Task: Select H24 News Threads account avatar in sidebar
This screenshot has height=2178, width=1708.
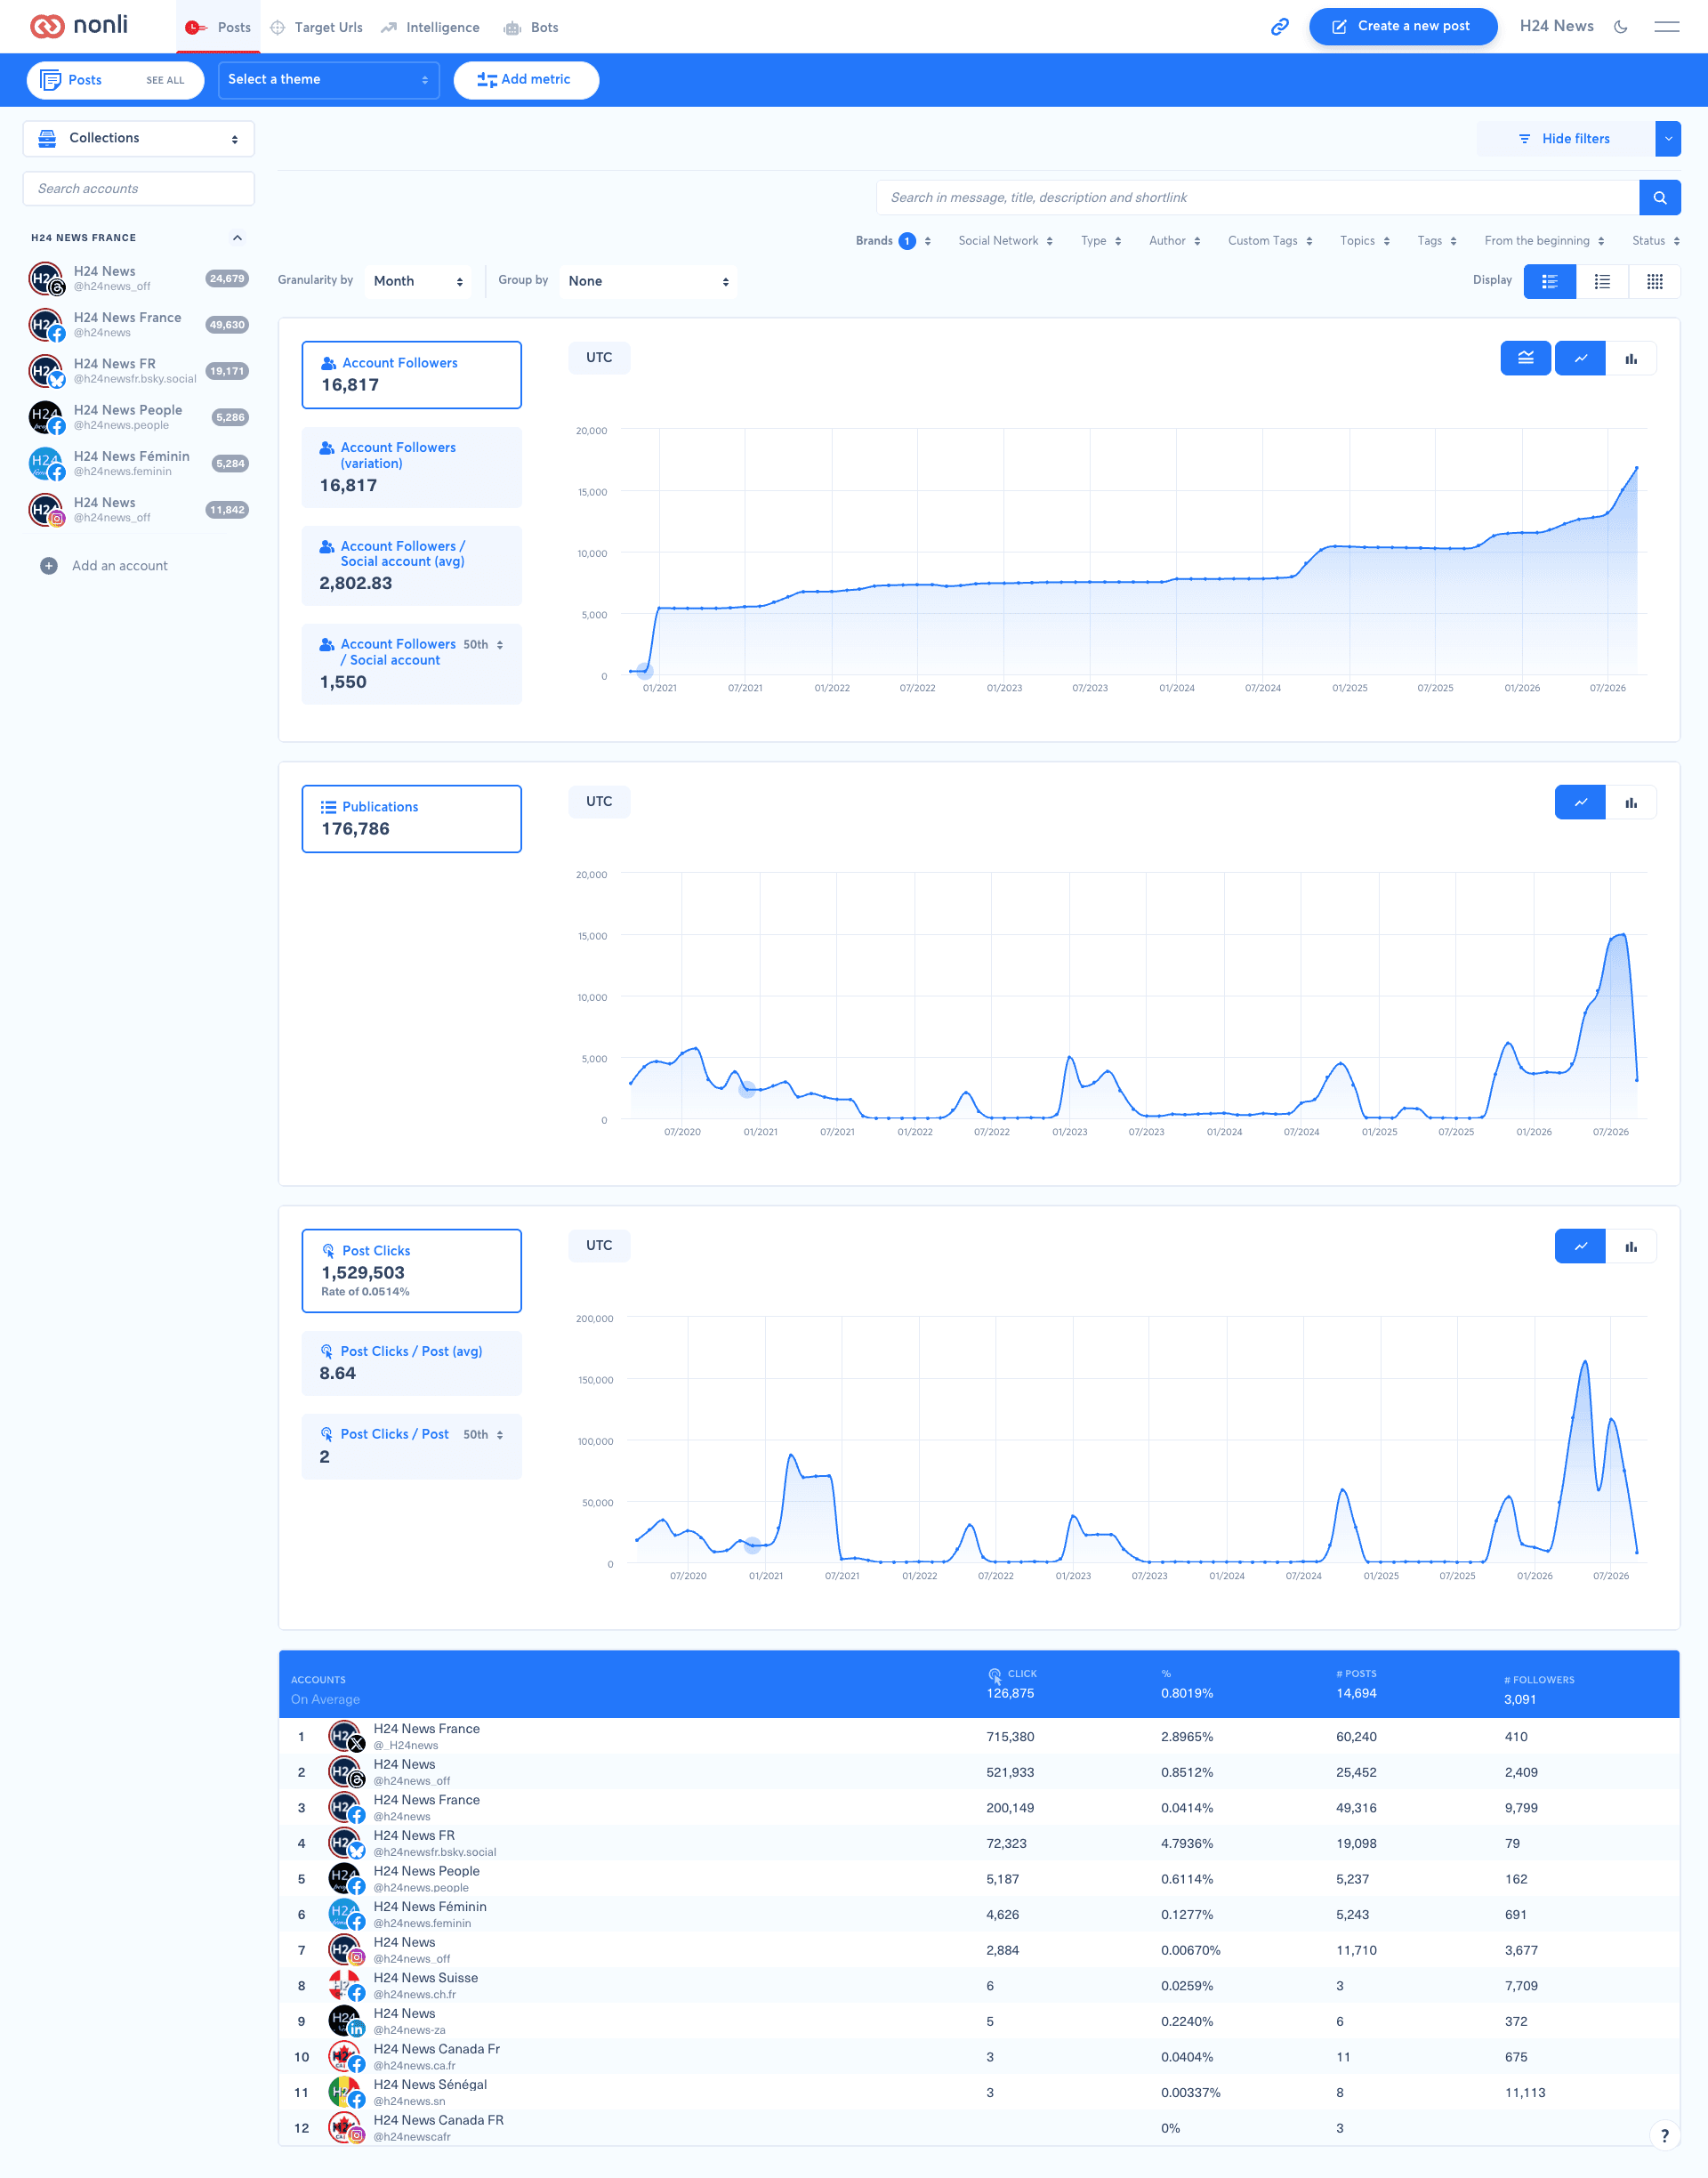Action: 46,279
